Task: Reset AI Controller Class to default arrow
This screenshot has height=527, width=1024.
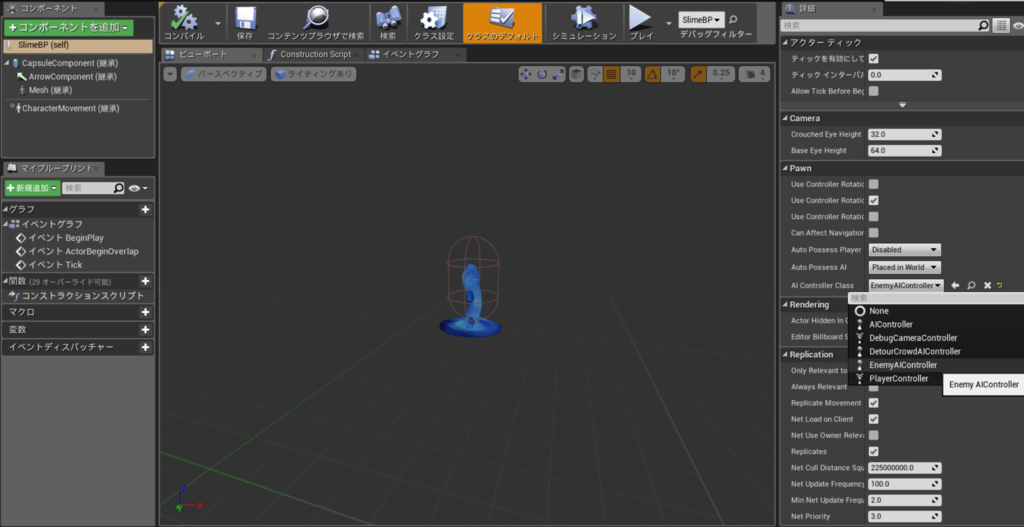Action: point(999,285)
